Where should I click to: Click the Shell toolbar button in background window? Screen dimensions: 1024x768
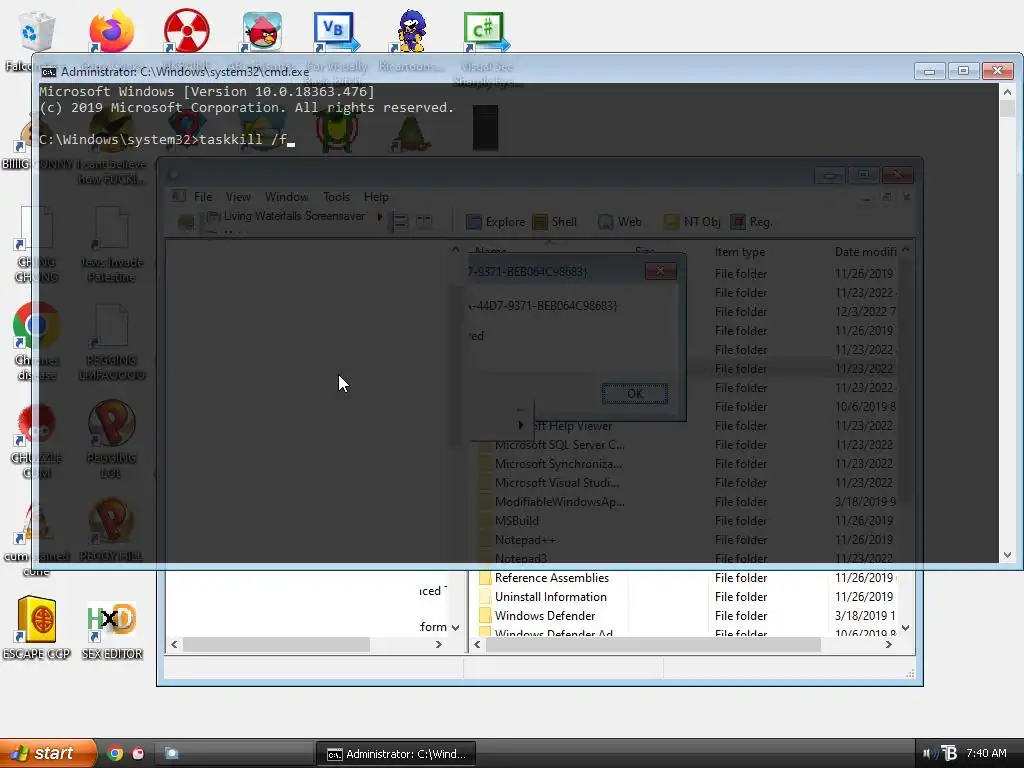(x=555, y=222)
